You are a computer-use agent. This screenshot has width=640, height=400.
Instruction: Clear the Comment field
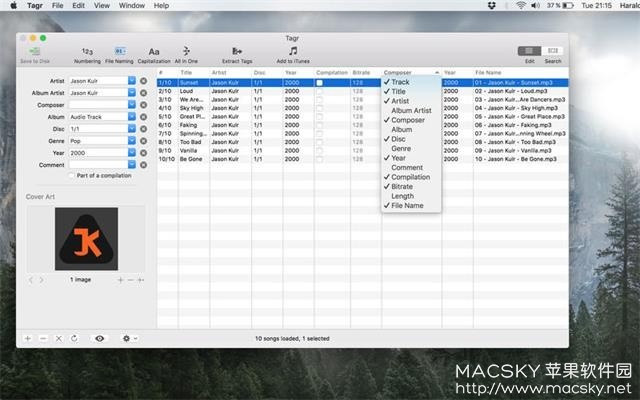coord(143,165)
